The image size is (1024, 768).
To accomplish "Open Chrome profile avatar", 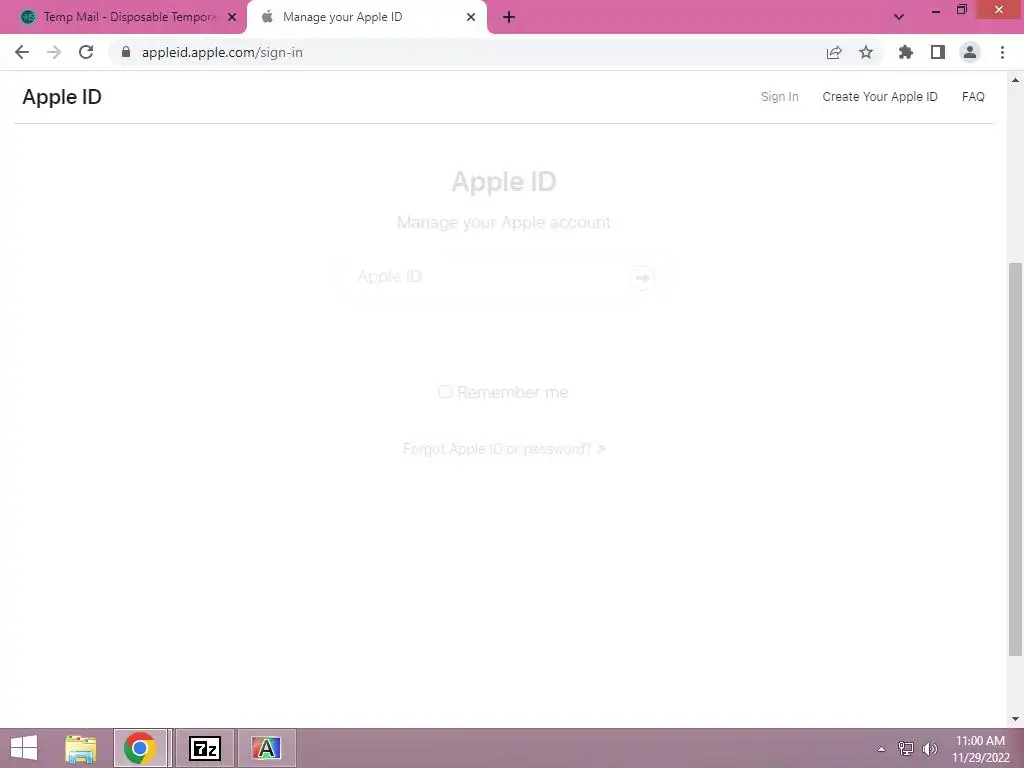I will (x=970, y=52).
